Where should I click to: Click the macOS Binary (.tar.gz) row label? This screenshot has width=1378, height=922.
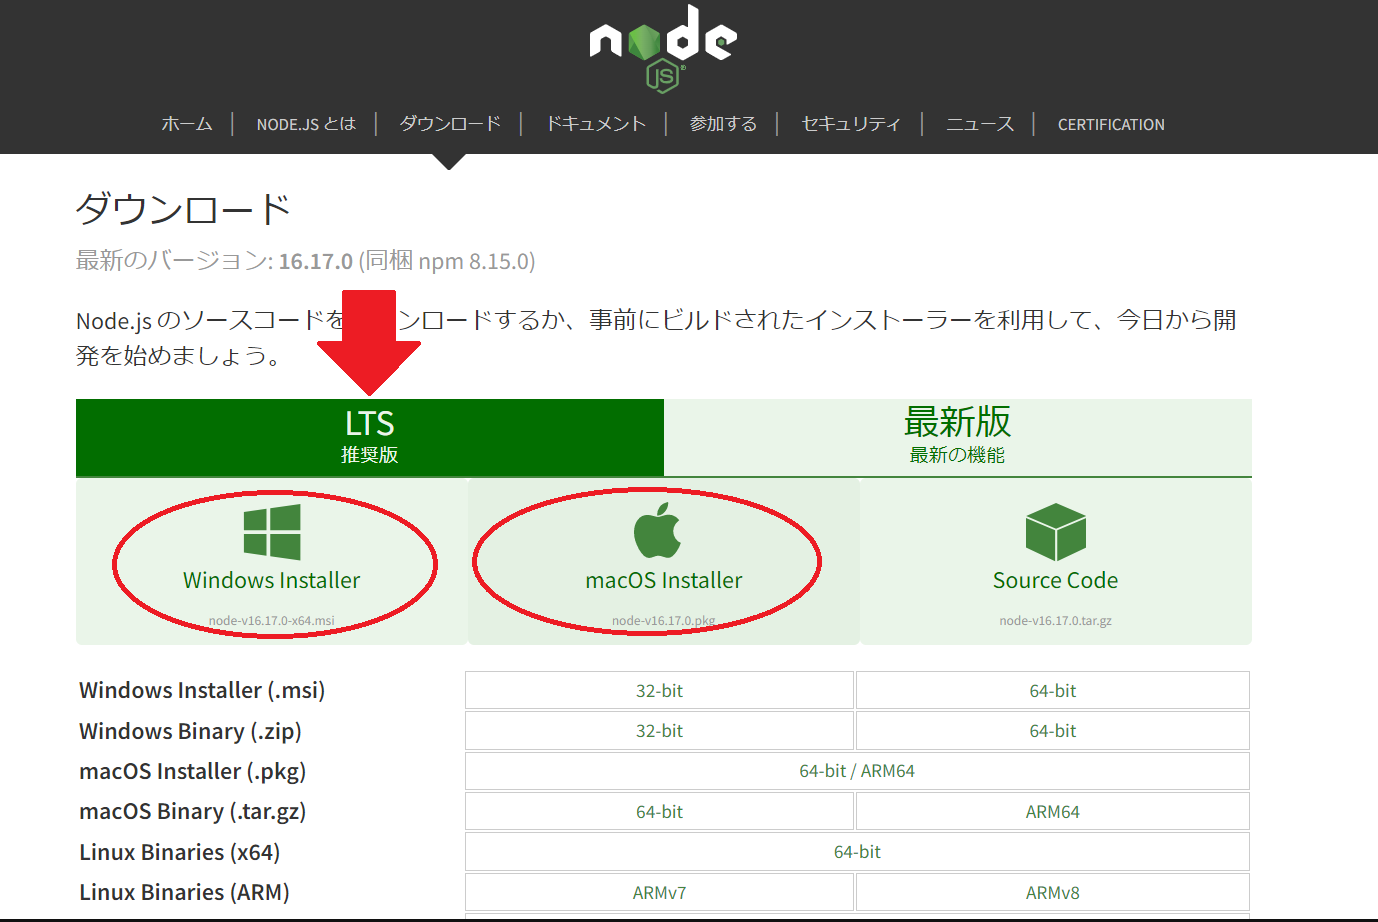[x=192, y=811]
